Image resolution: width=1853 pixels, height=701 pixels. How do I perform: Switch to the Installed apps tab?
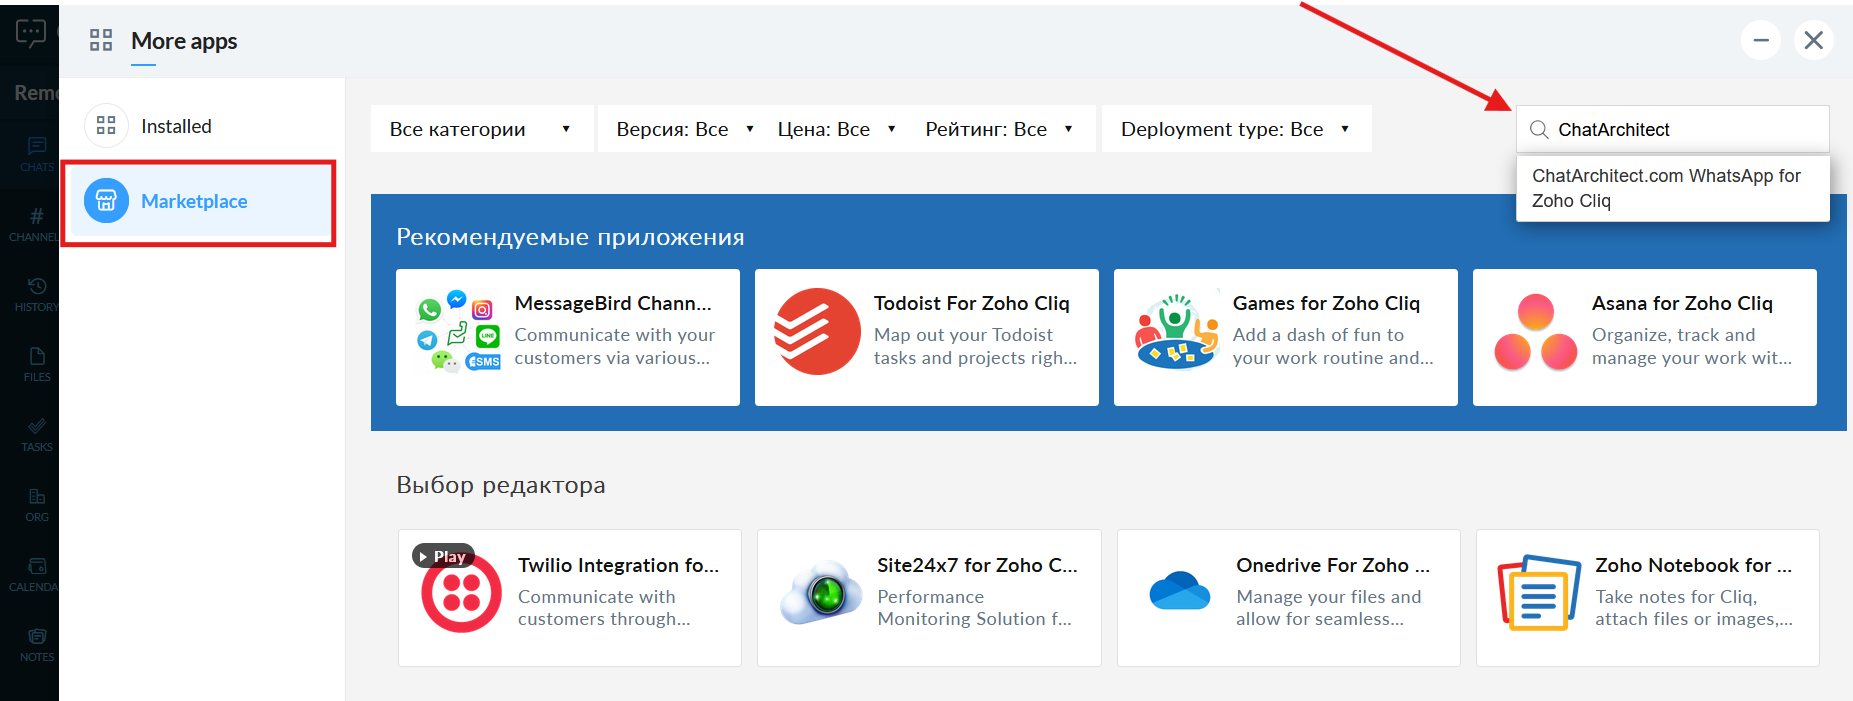pyautogui.click(x=176, y=126)
